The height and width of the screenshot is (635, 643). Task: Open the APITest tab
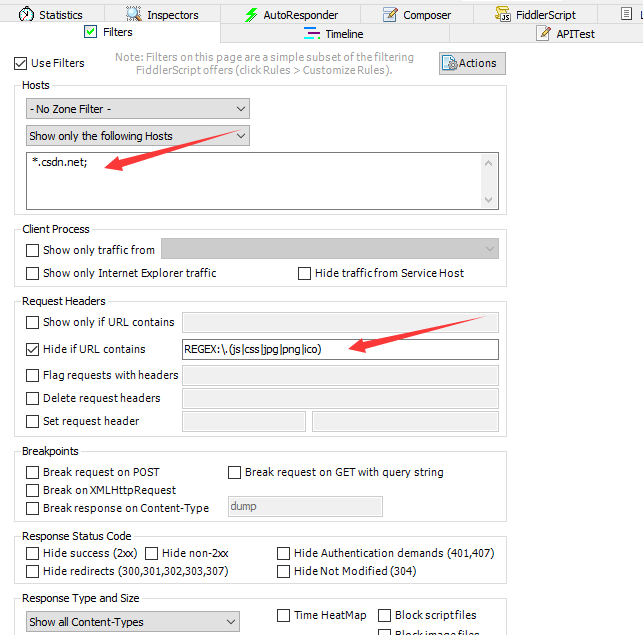[x=566, y=34]
